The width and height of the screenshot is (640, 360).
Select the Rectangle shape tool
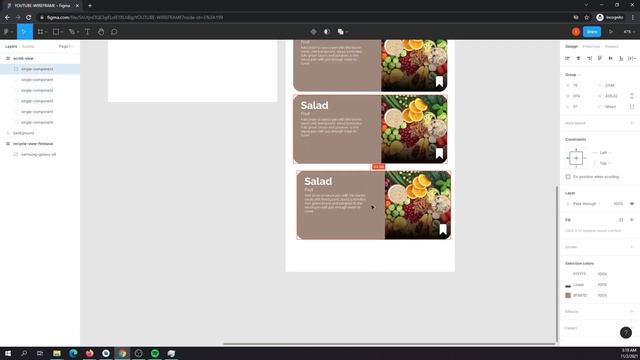click(x=56, y=31)
